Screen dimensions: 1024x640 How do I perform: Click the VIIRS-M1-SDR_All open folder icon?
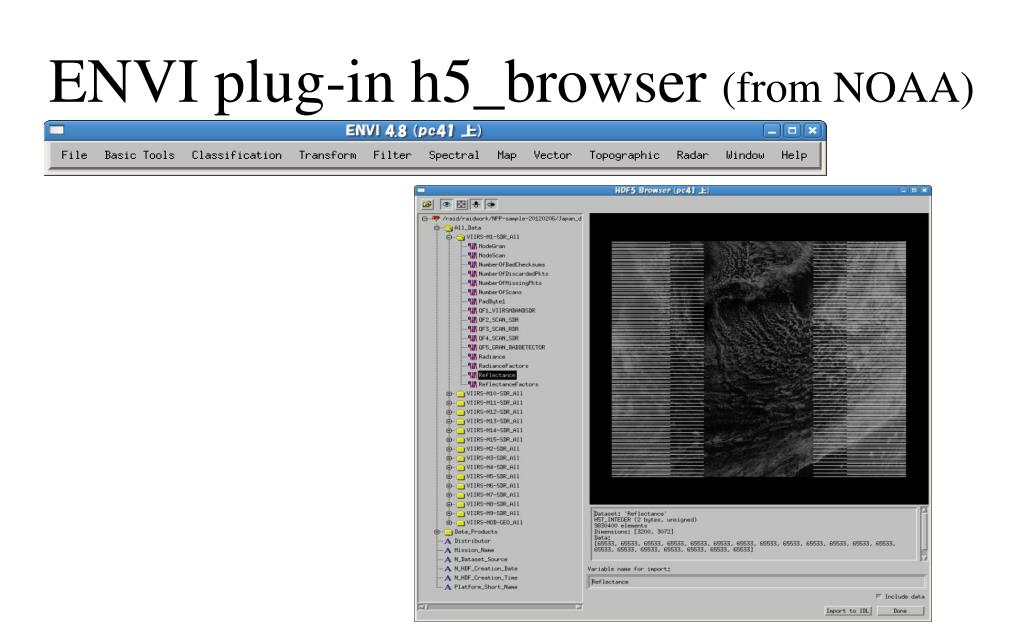[x=460, y=237]
